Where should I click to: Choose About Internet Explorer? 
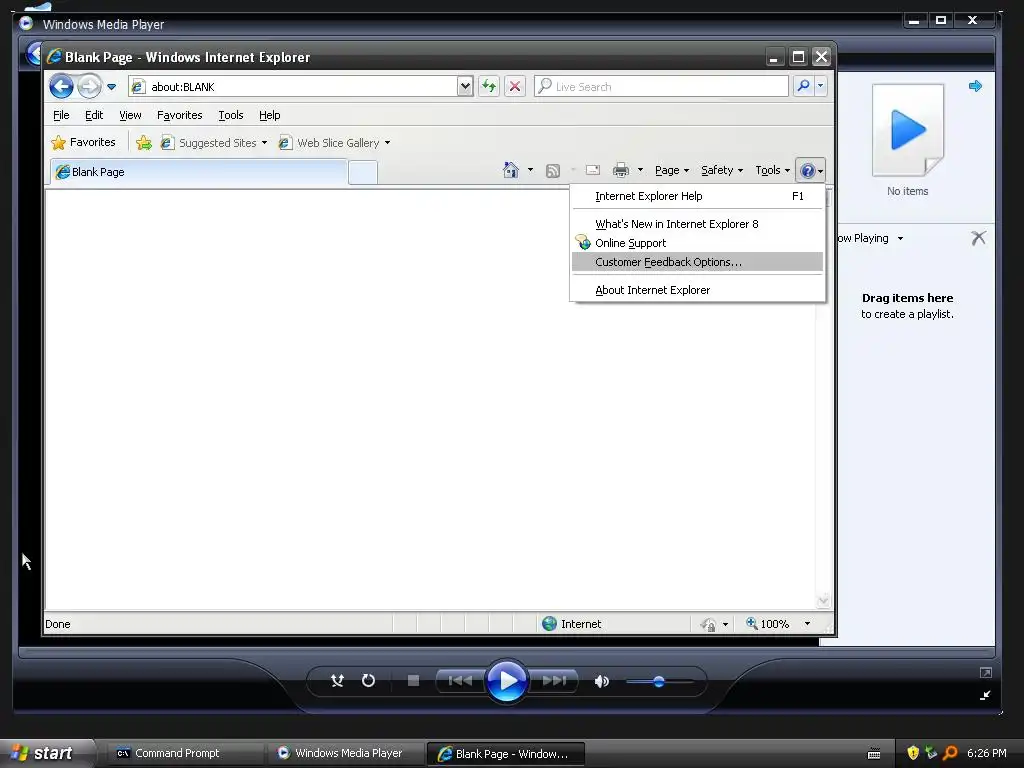click(x=697, y=290)
